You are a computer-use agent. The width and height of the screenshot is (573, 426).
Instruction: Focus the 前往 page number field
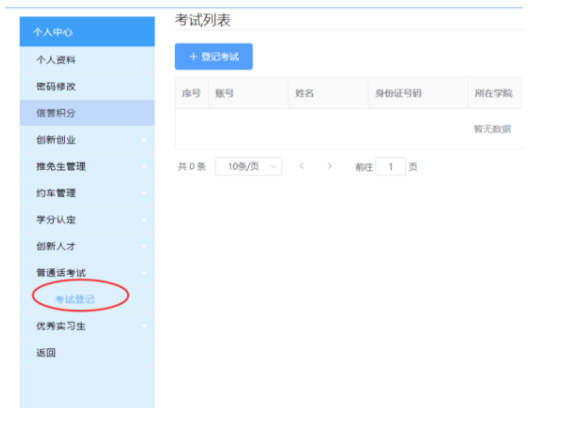pyautogui.click(x=391, y=167)
